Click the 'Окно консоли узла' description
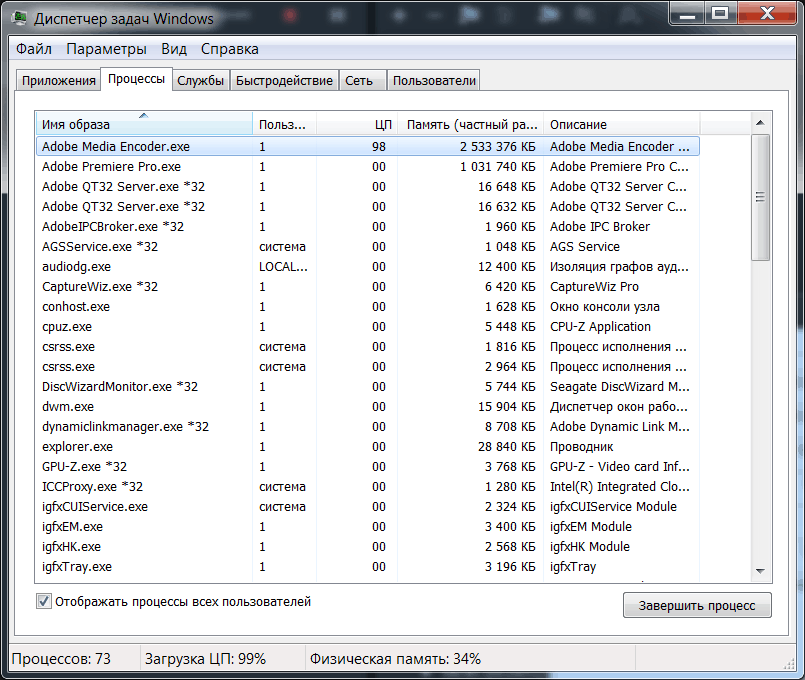Screen dimensions: 805x680 tap(605, 307)
